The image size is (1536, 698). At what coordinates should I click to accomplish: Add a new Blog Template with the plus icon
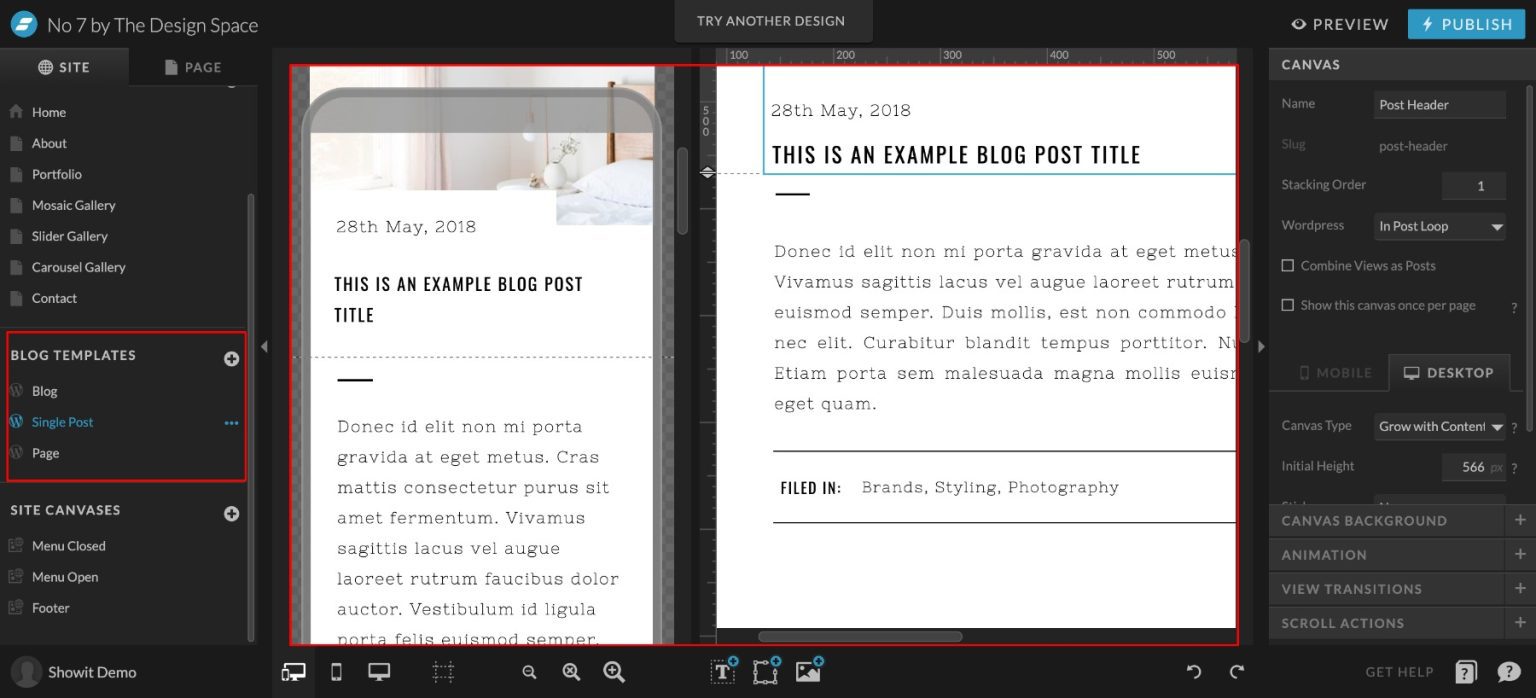point(231,357)
